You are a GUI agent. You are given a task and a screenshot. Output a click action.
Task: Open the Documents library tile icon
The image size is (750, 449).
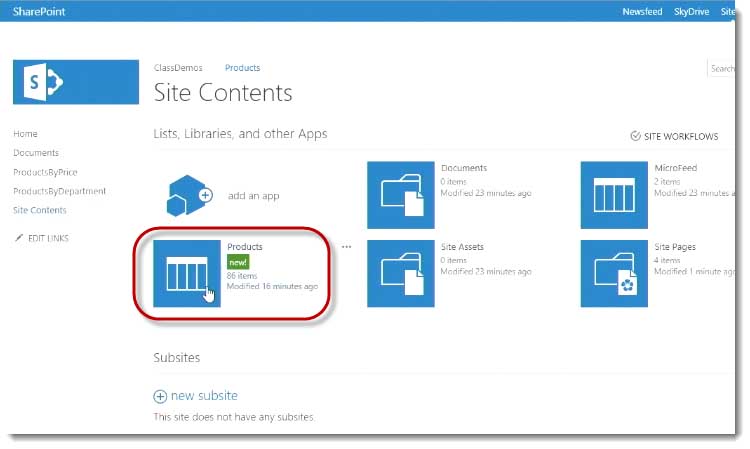[x=401, y=195]
